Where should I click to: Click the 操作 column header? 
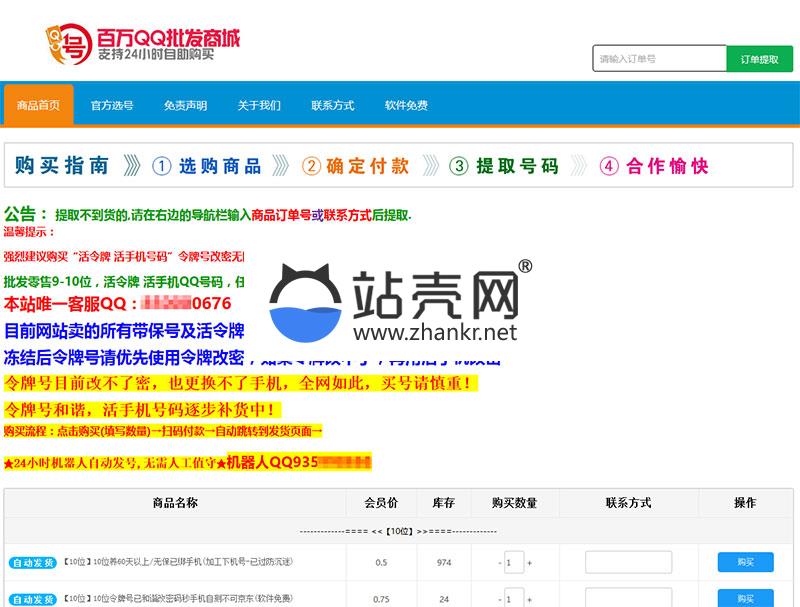(x=745, y=503)
